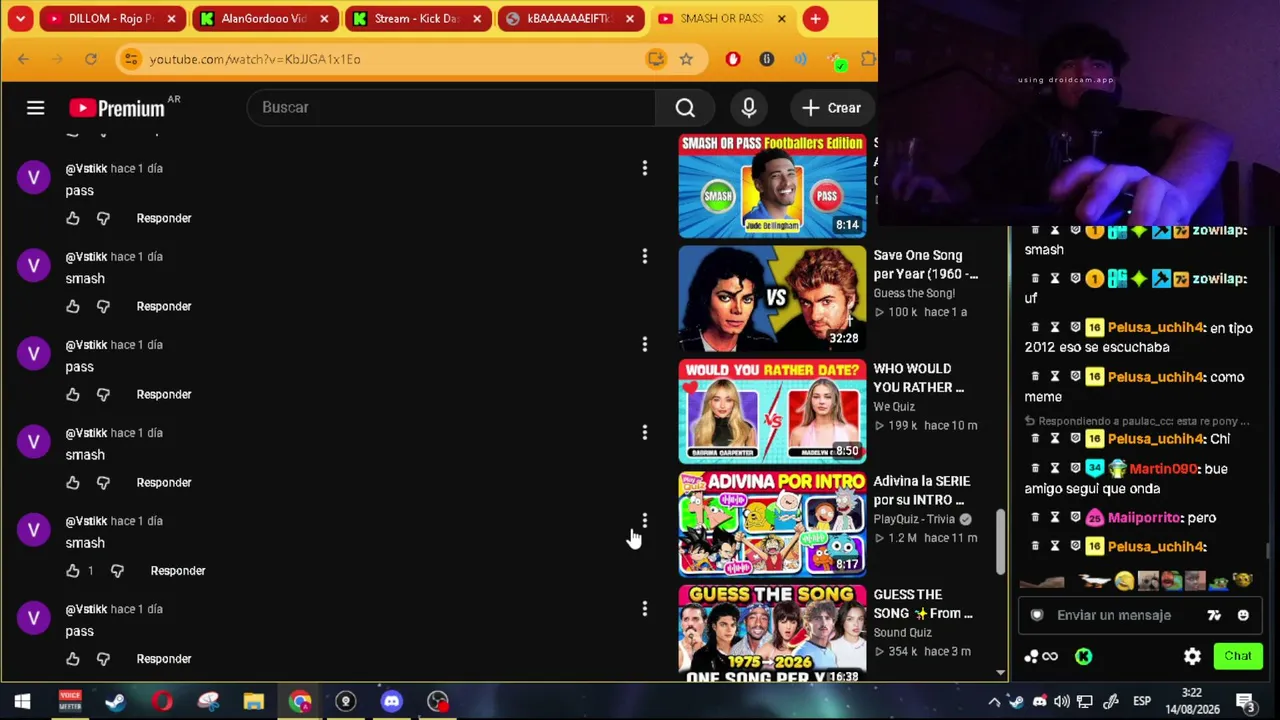Click the volume speaker icon in system tray
Screen dimensions: 1280x720
[x=1062, y=701]
